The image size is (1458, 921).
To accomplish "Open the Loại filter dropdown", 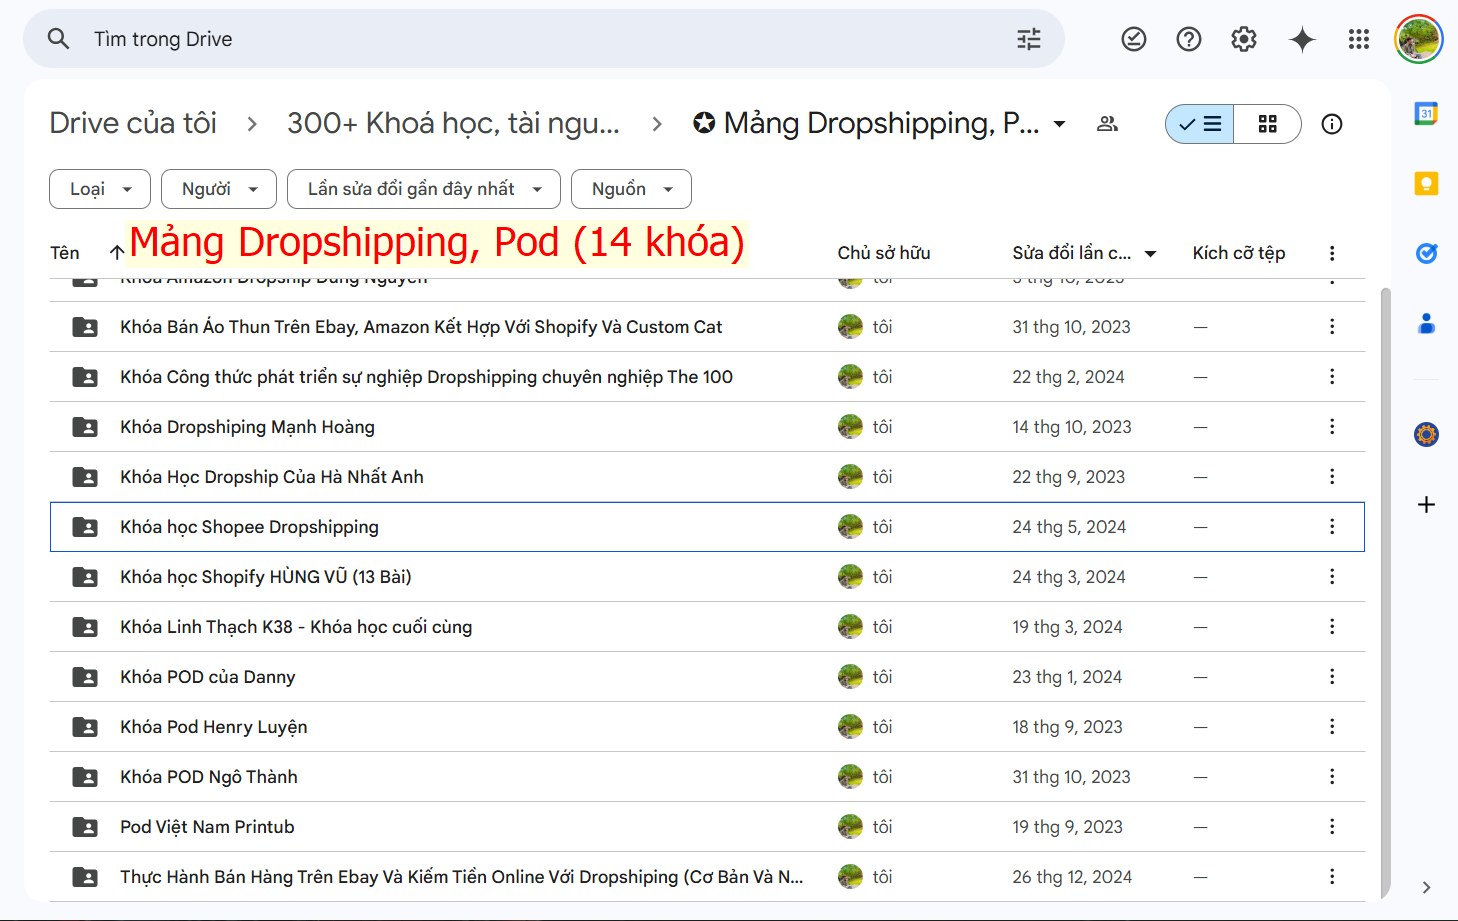I will [x=100, y=189].
